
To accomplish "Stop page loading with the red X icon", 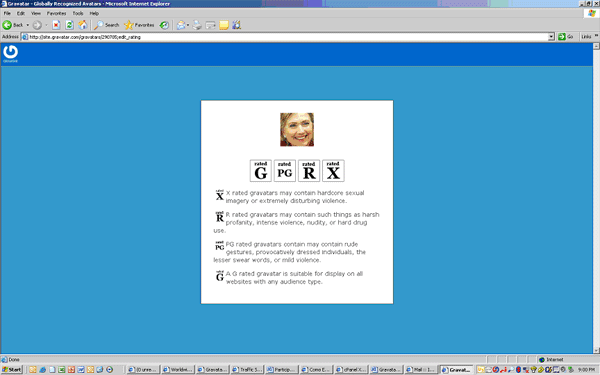I will coord(56,25).
